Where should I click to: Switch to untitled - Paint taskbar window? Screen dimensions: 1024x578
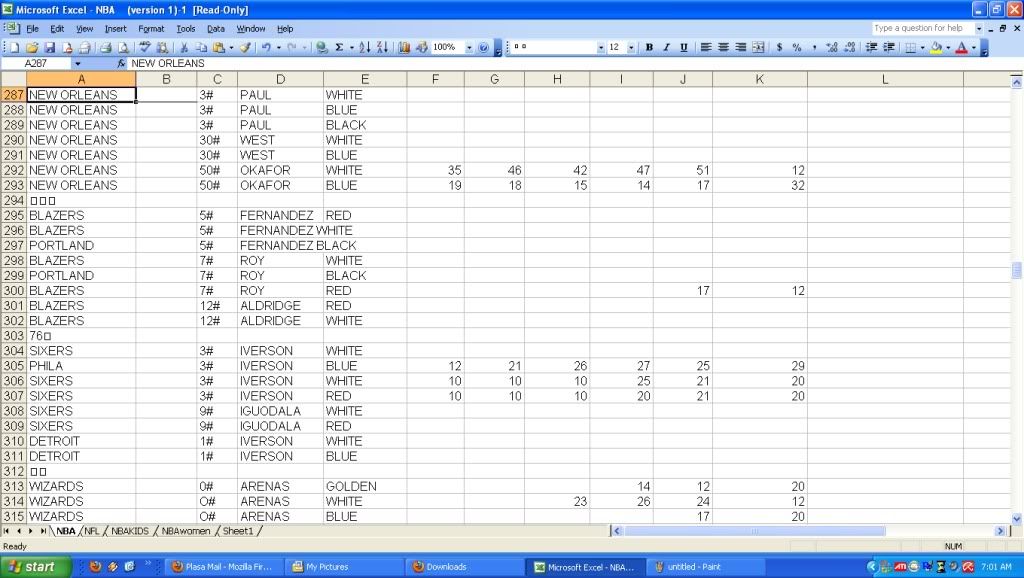click(705, 567)
